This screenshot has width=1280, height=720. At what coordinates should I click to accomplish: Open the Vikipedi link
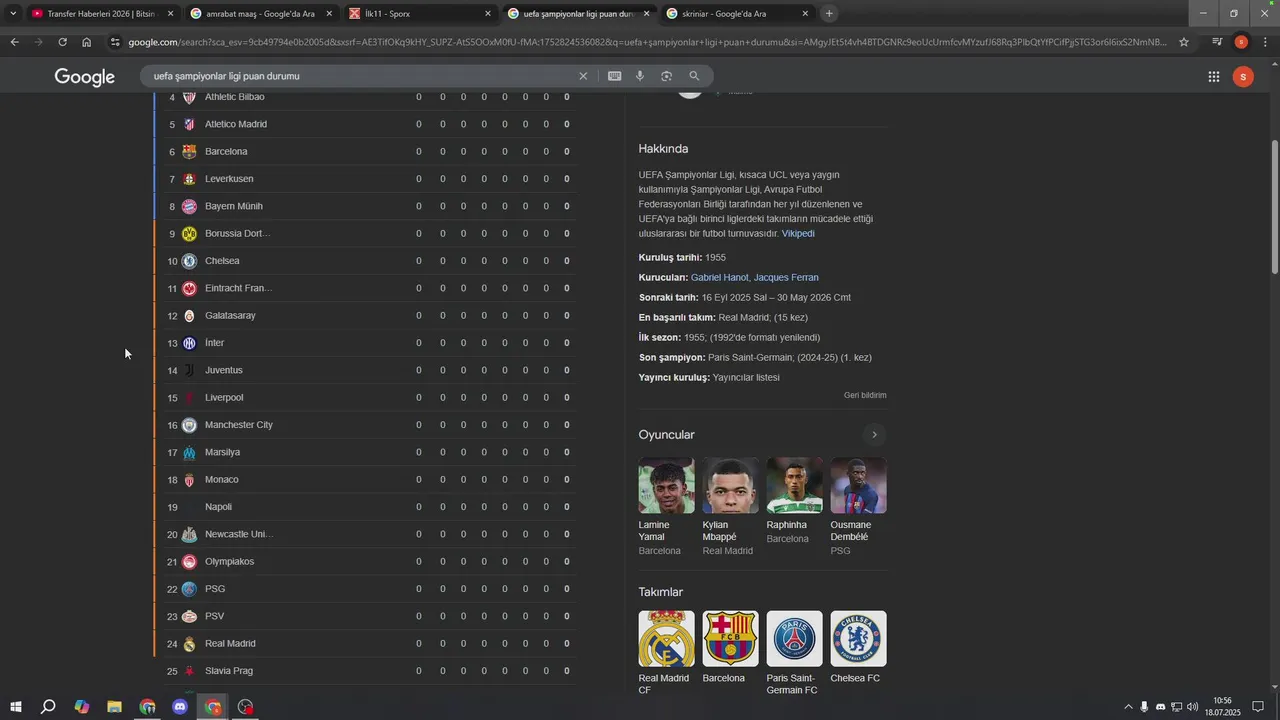click(798, 233)
